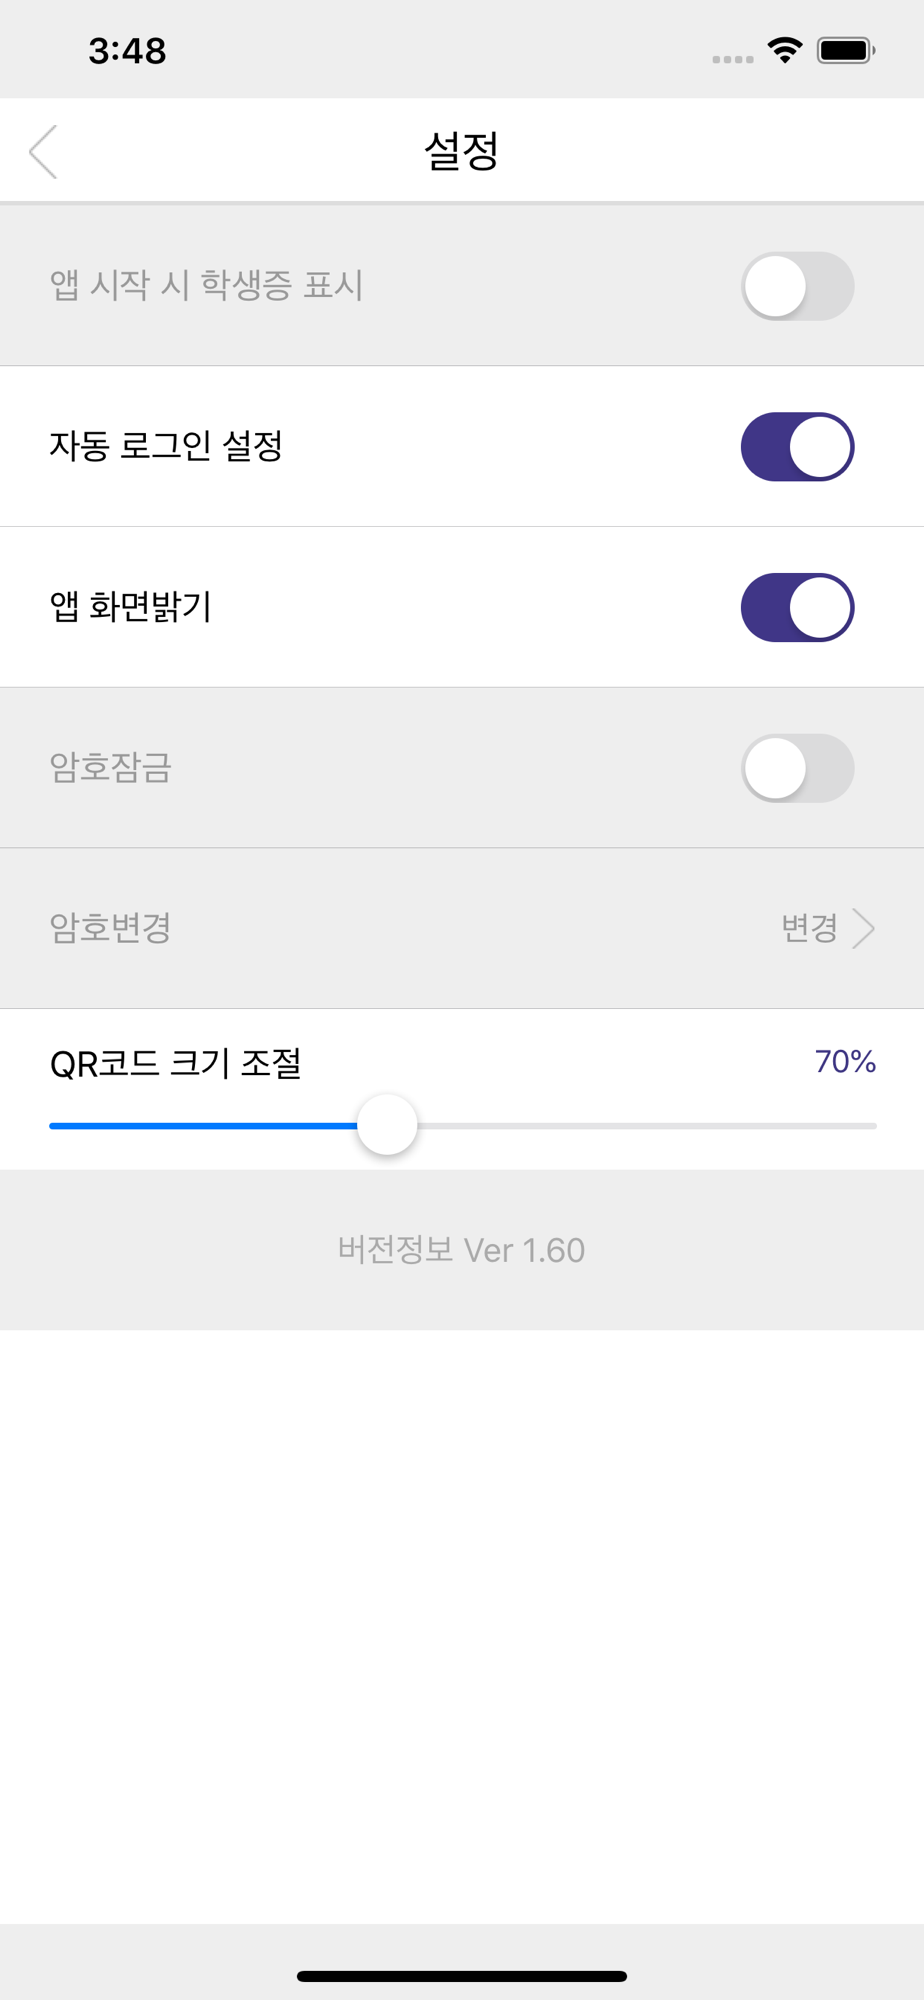
Task: Enable the 암호잠금 switch
Action: click(797, 768)
